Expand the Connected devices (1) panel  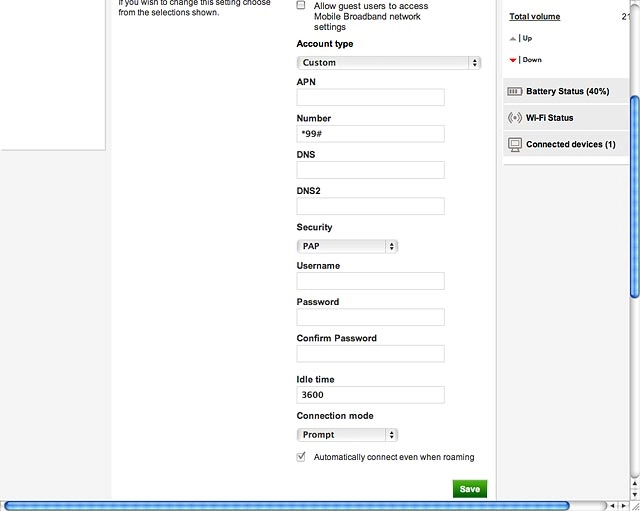click(x=566, y=144)
